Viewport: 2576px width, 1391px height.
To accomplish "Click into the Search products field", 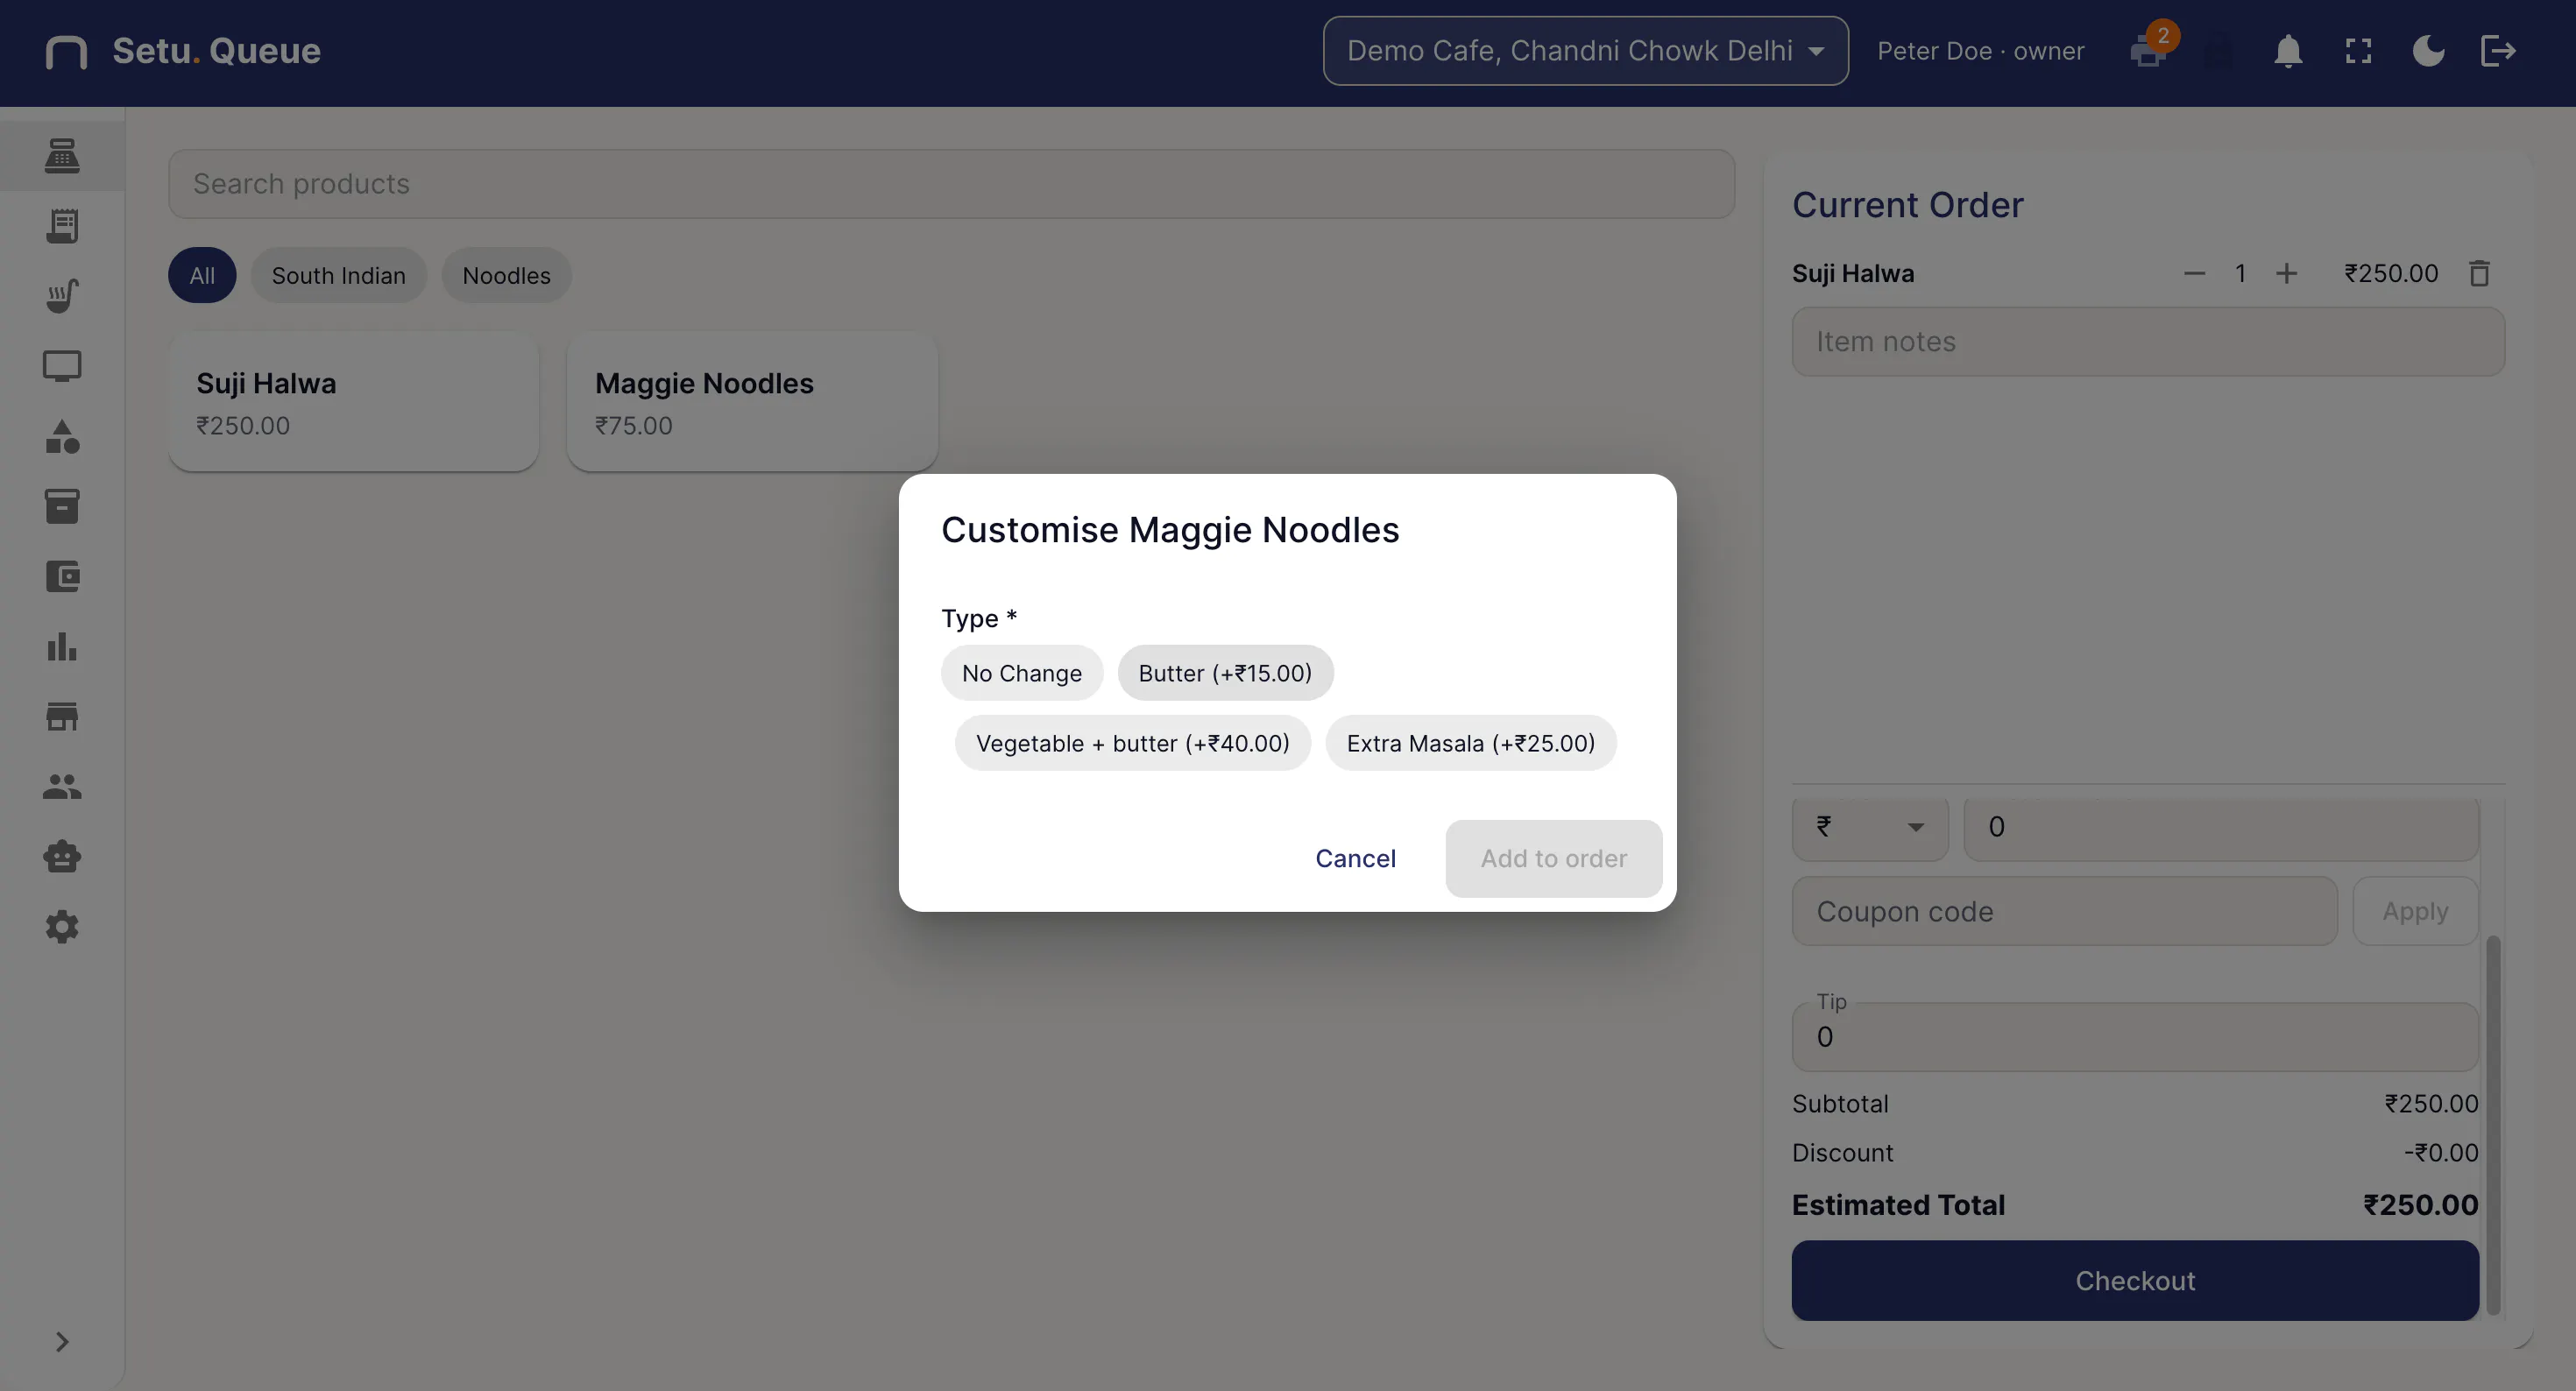I will click(951, 184).
